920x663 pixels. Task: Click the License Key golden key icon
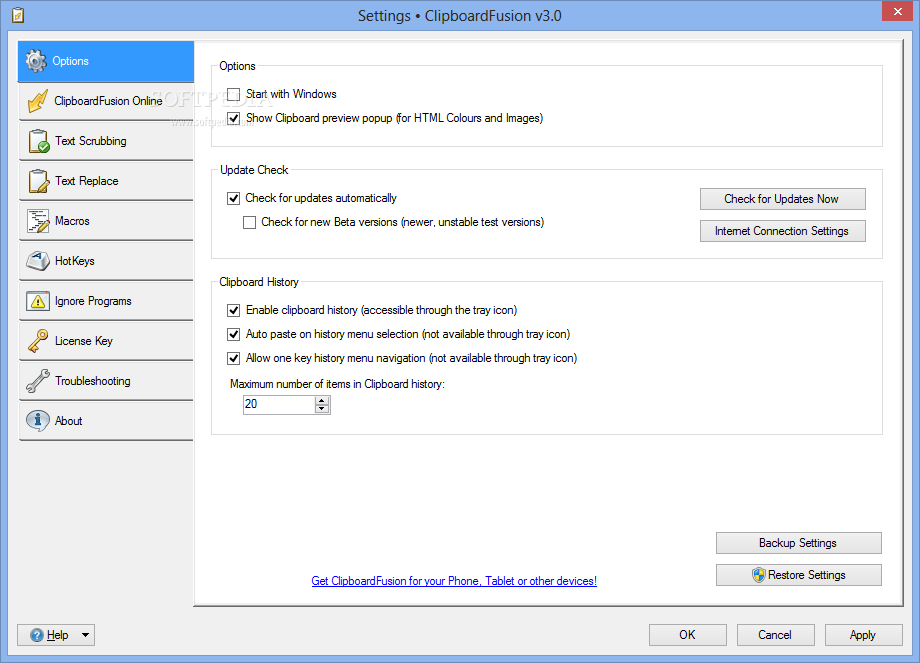click(38, 341)
